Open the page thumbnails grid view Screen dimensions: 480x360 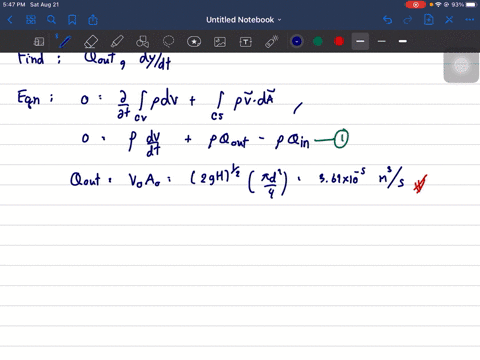pos(31,20)
